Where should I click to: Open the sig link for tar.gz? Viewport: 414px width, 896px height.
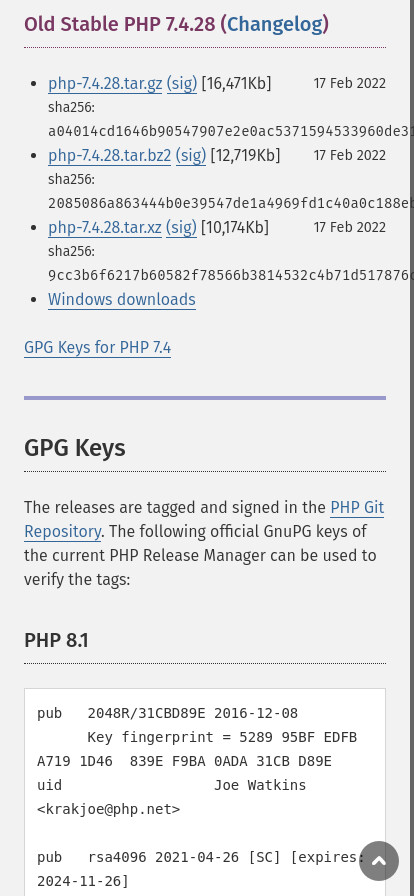click(182, 83)
